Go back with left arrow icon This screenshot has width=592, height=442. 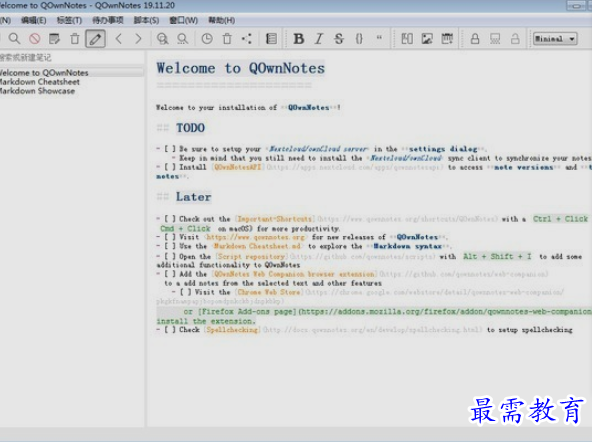(x=119, y=39)
